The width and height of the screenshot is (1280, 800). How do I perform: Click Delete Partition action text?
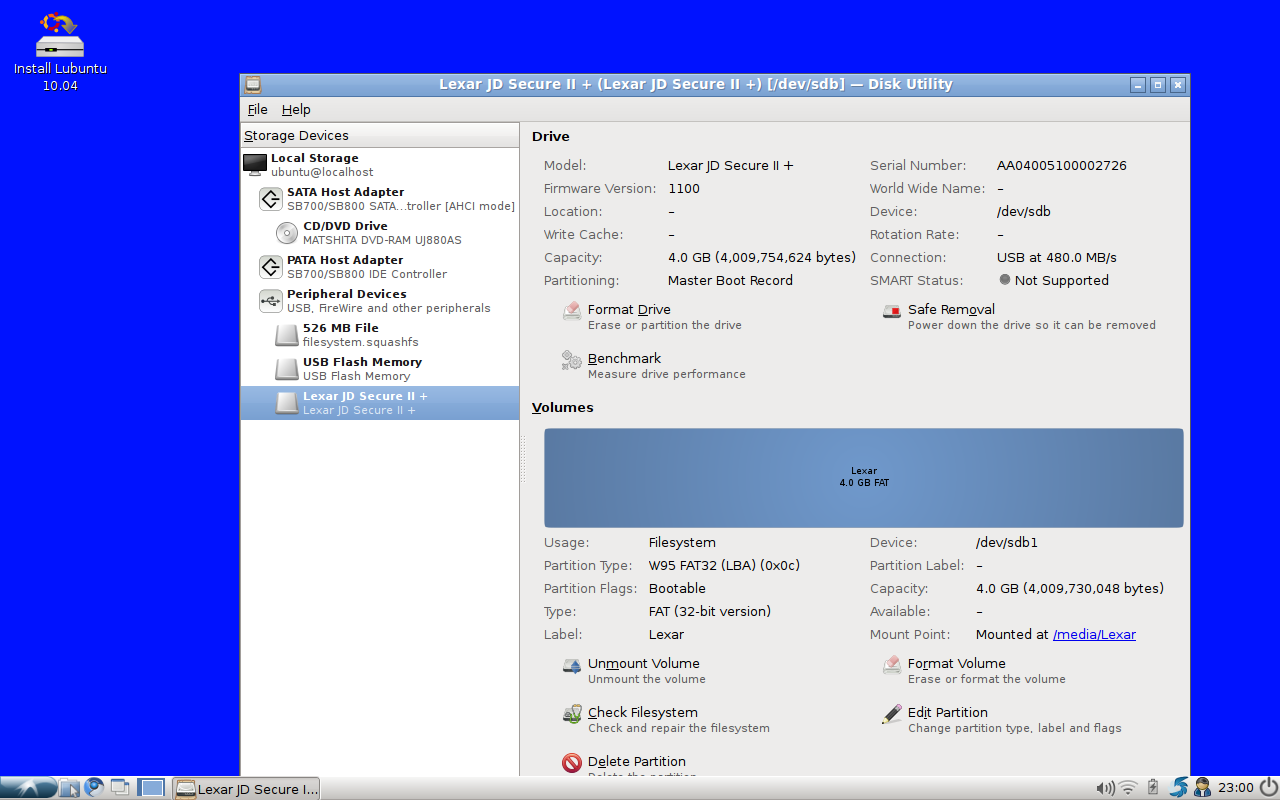(x=637, y=761)
